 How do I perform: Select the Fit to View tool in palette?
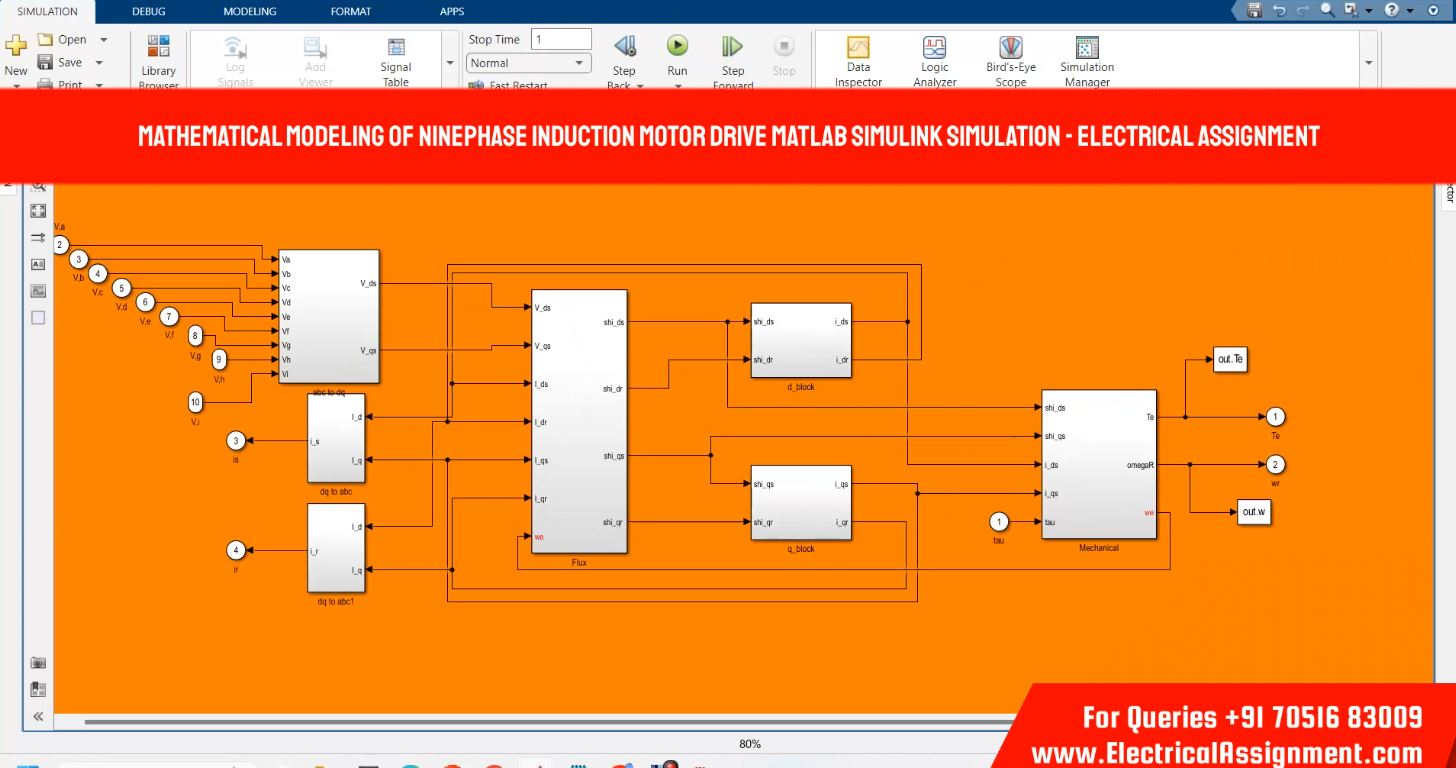[38, 211]
